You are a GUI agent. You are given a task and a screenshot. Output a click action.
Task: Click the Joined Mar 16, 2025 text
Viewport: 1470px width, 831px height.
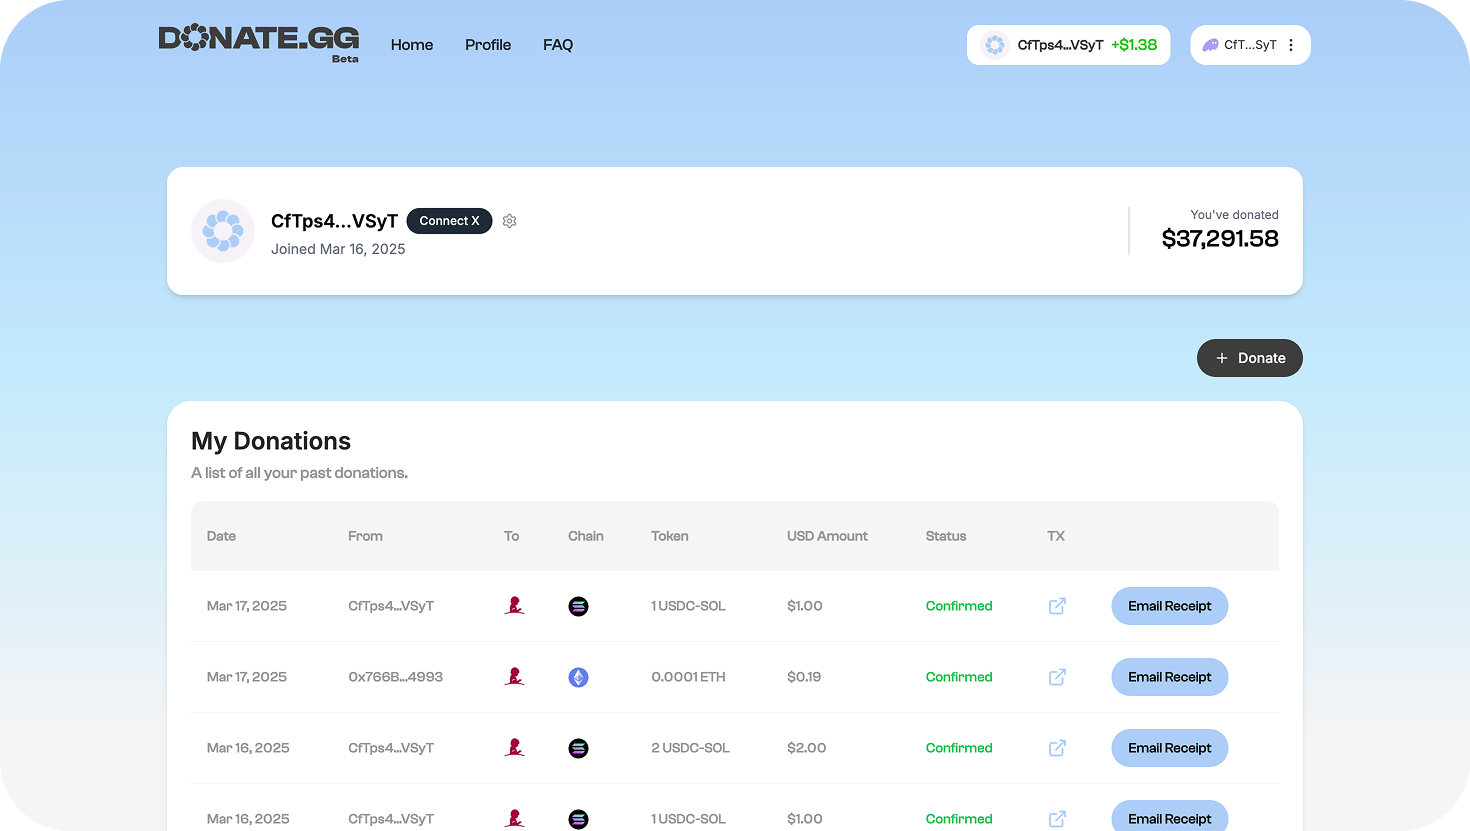[x=338, y=249]
